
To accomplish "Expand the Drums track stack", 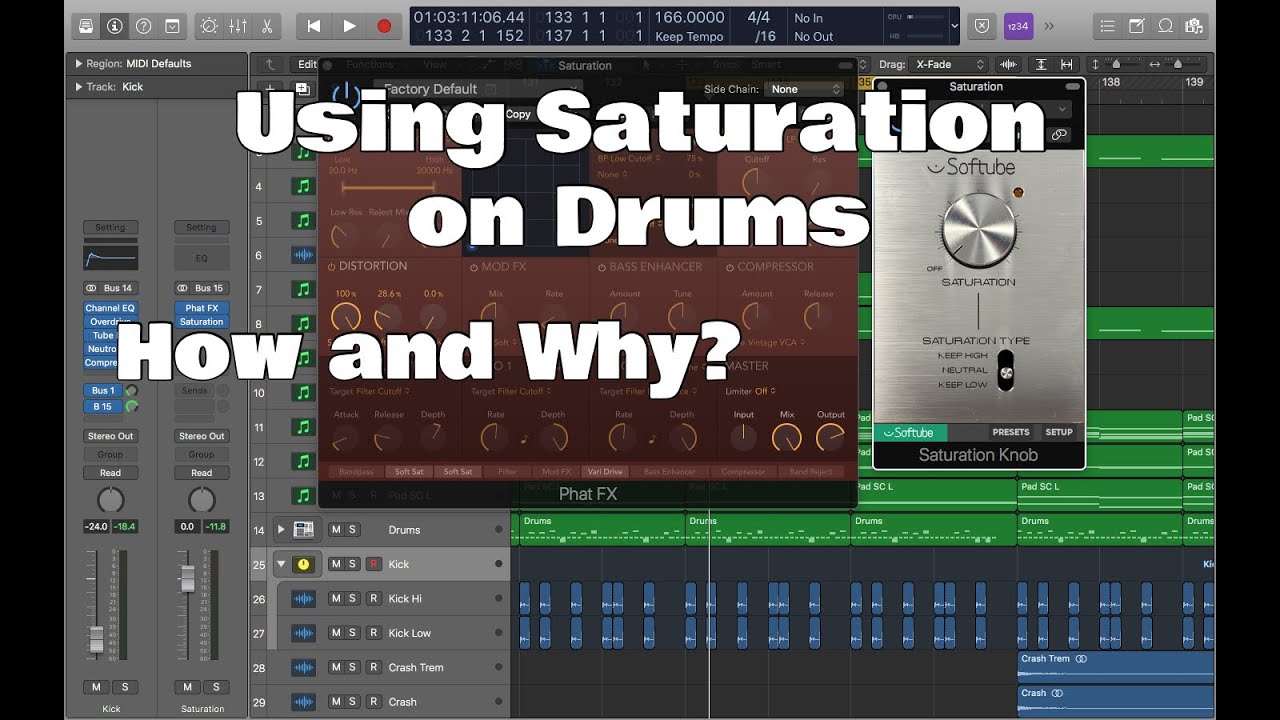I will tap(281, 530).
